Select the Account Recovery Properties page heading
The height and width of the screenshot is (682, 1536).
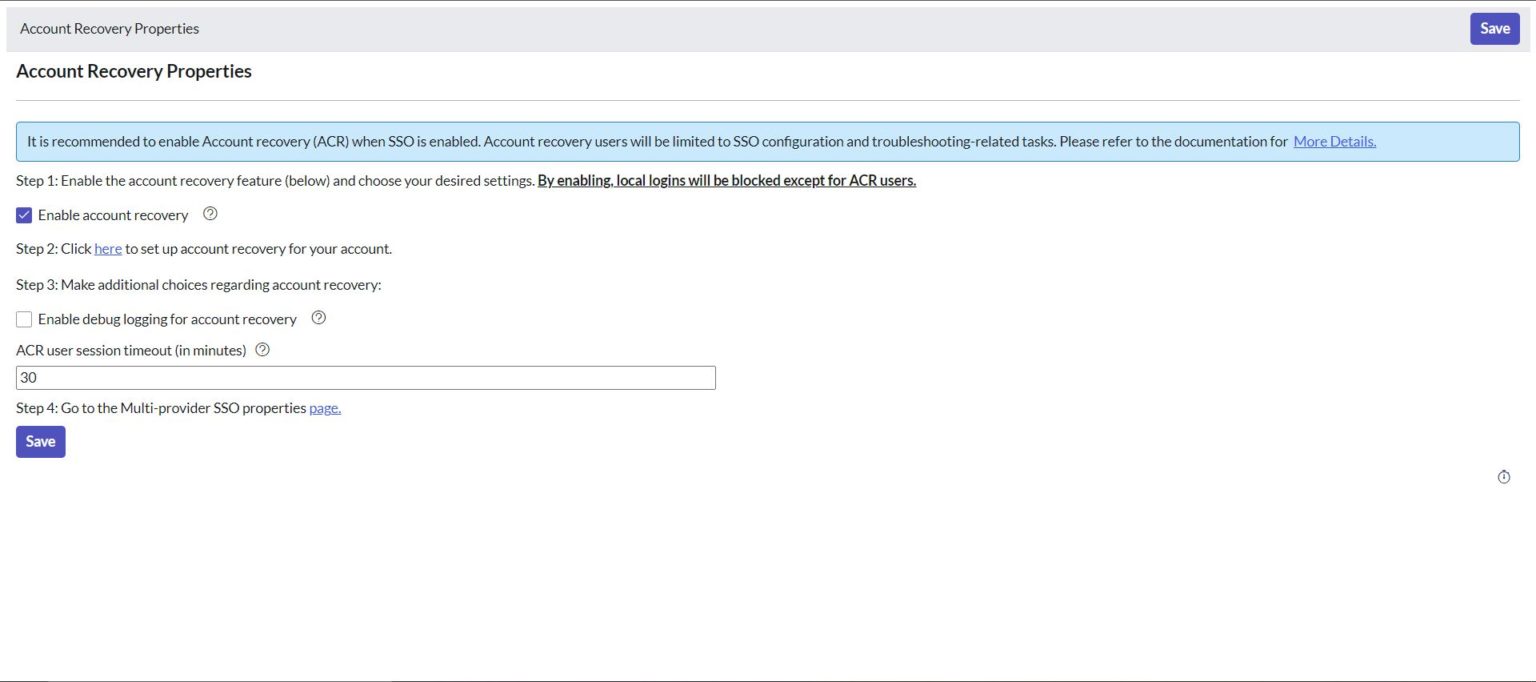pyautogui.click(x=133, y=70)
